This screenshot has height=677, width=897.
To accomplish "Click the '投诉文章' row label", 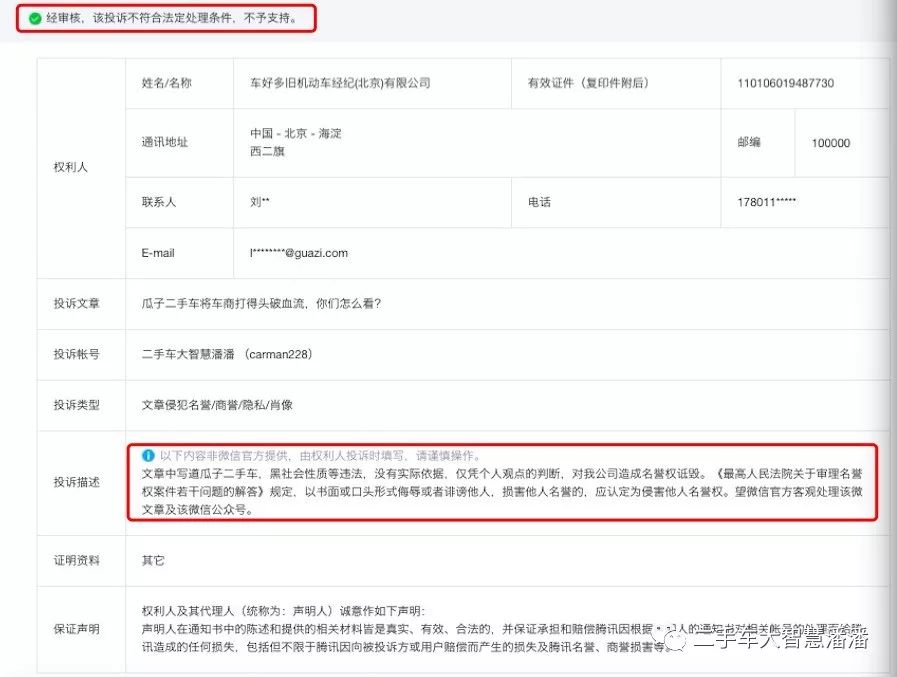I will (77, 303).
